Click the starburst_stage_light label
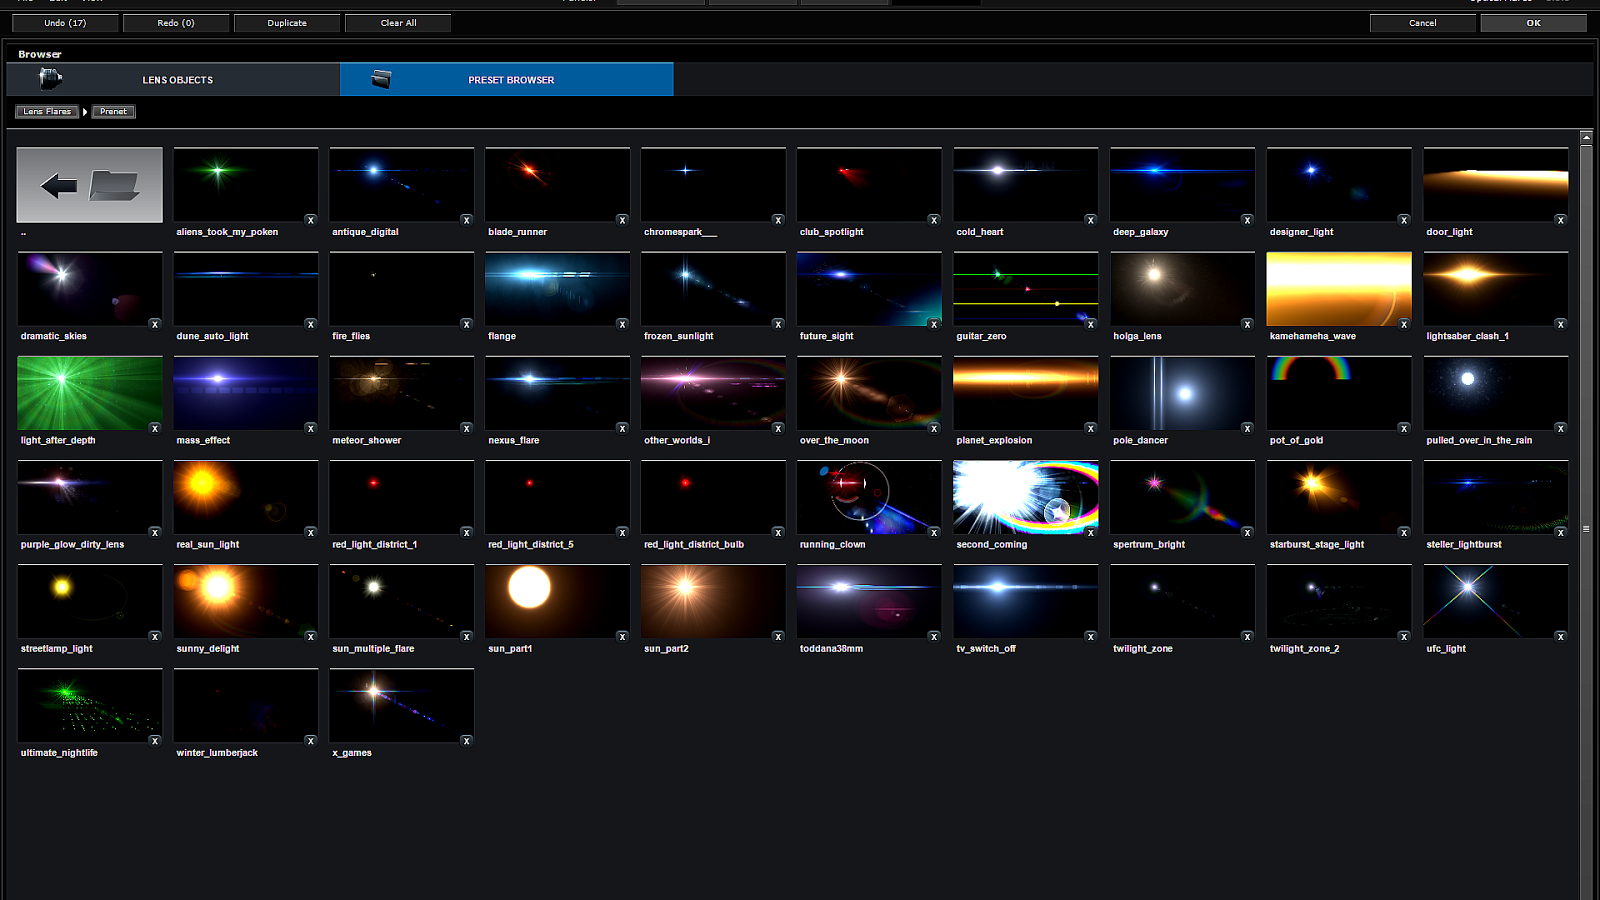This screenshot has height=900, width=1600. (x=1316, y=544)
